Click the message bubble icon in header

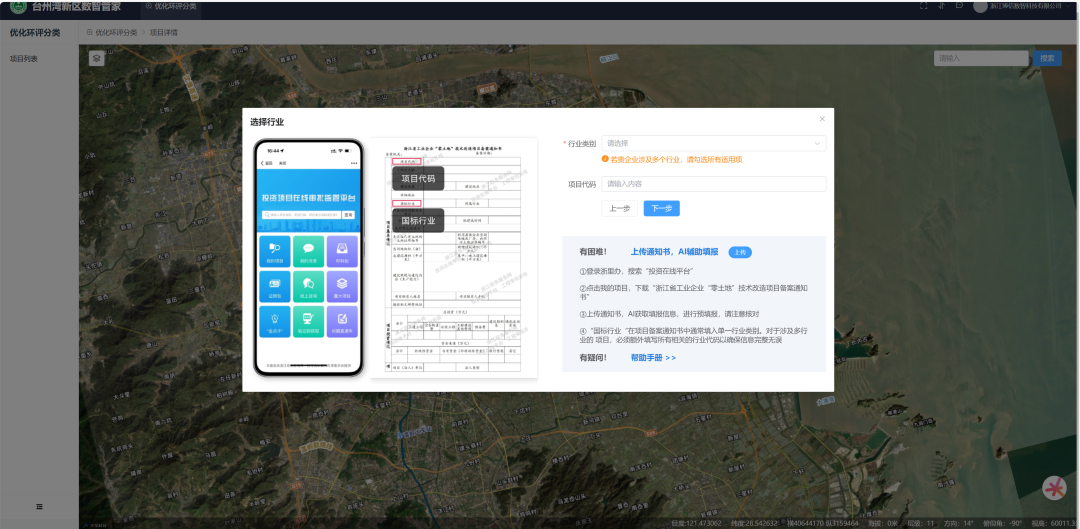coord(959,6)
